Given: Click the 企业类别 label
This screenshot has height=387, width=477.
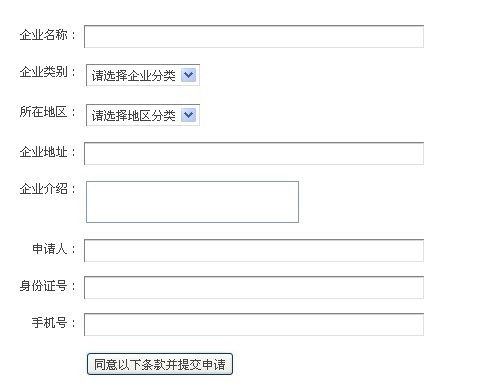Looking at the screenshot, I should pos(44,72).
